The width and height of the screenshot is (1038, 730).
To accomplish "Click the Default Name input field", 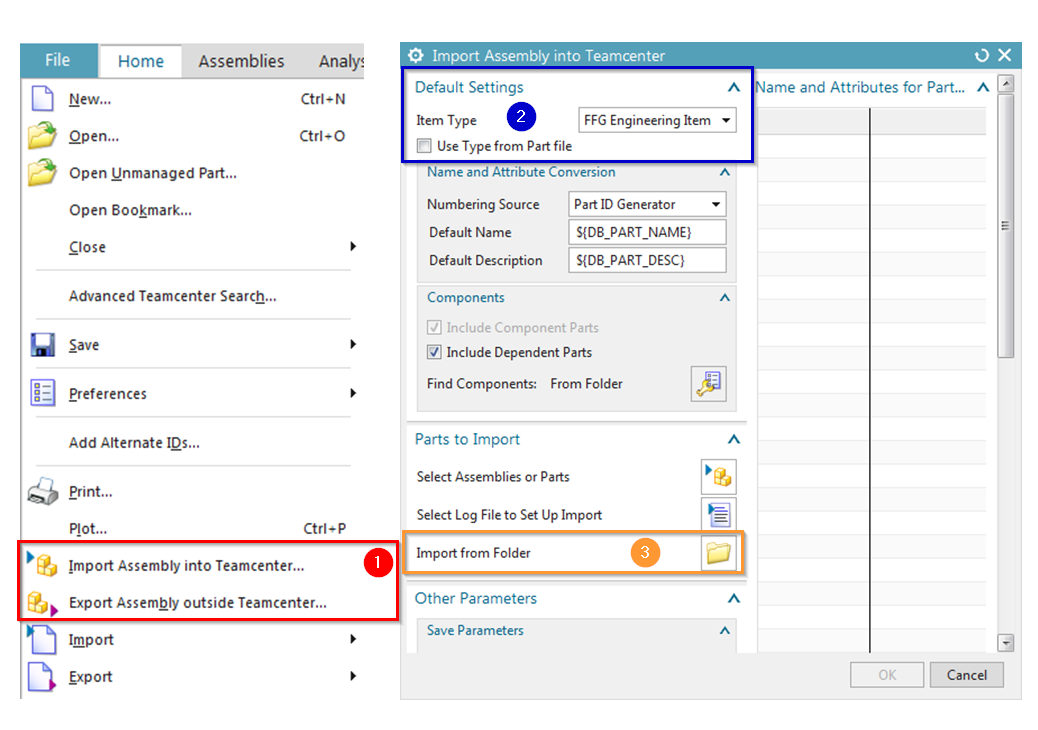I will pyautogui.click(x=646, y=232).
